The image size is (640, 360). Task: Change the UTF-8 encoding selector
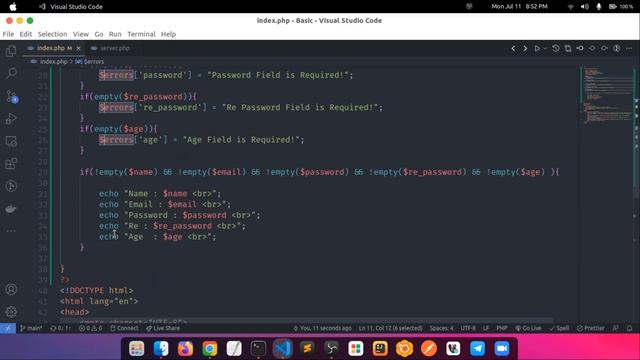[468, 328]
